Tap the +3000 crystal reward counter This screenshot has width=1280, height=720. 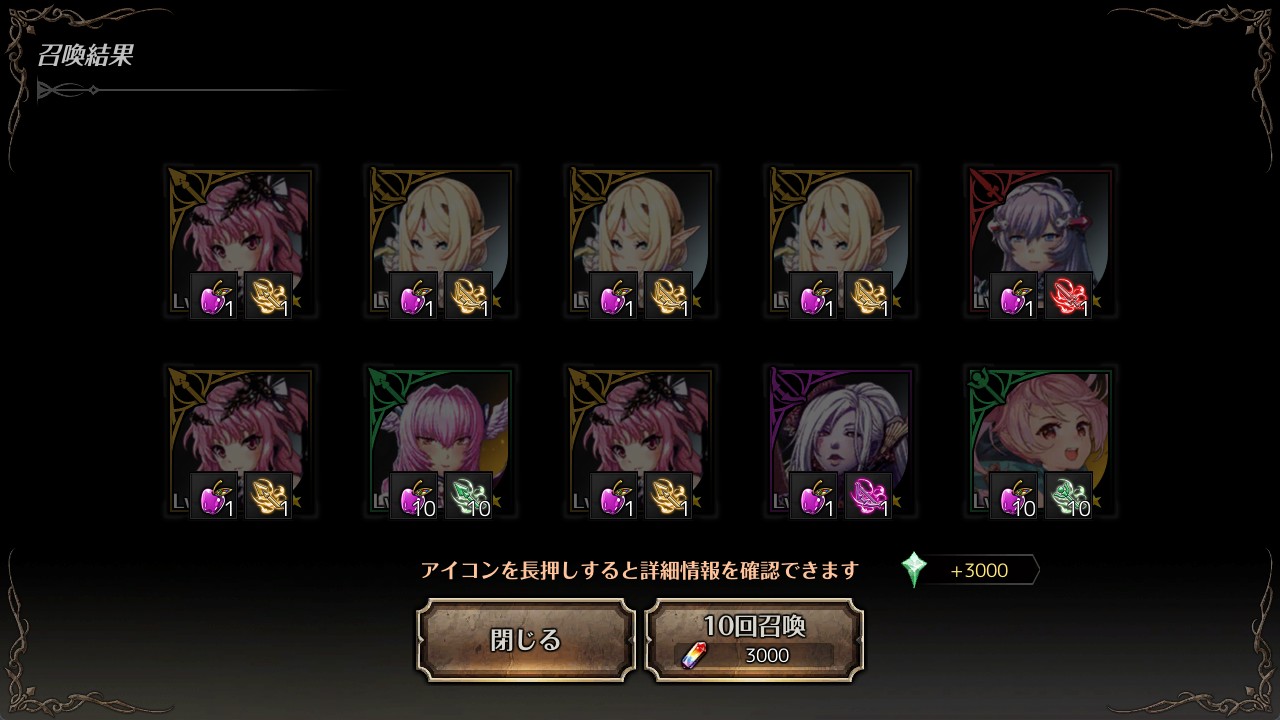click(x=980, y=570)
